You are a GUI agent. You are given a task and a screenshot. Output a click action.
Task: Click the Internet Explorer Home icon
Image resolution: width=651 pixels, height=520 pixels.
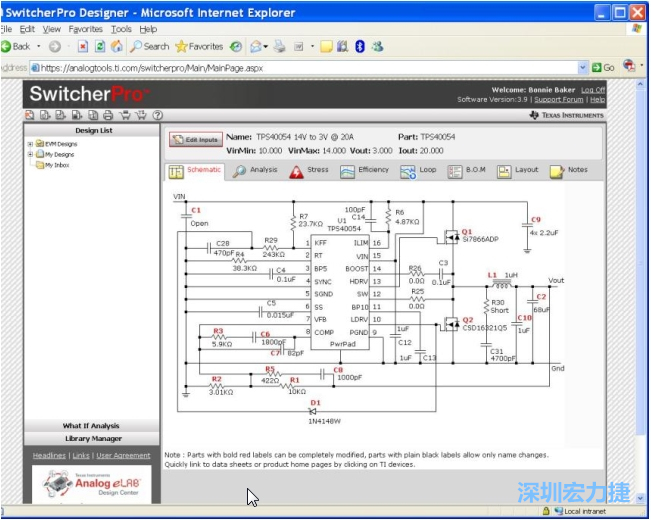coord(117,46)
